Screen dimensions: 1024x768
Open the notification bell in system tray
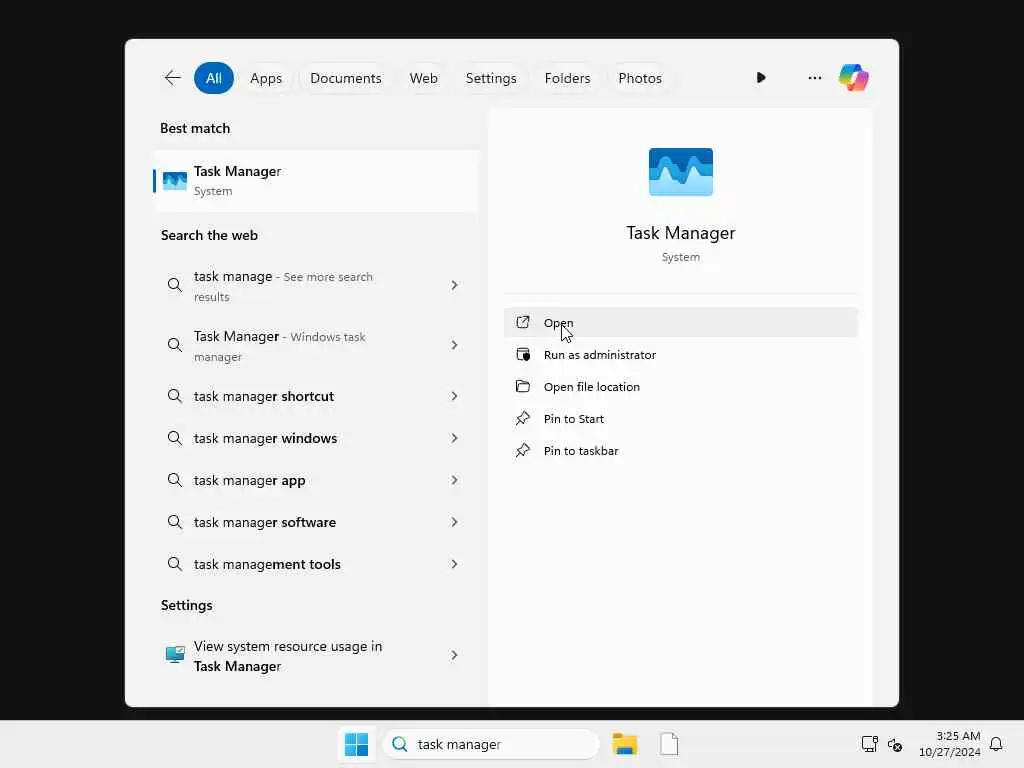click(996, 744)
